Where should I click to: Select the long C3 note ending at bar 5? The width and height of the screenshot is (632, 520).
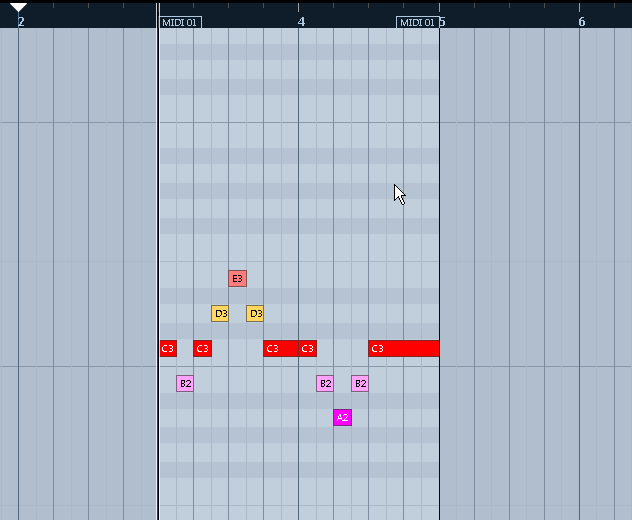(404, 349)
